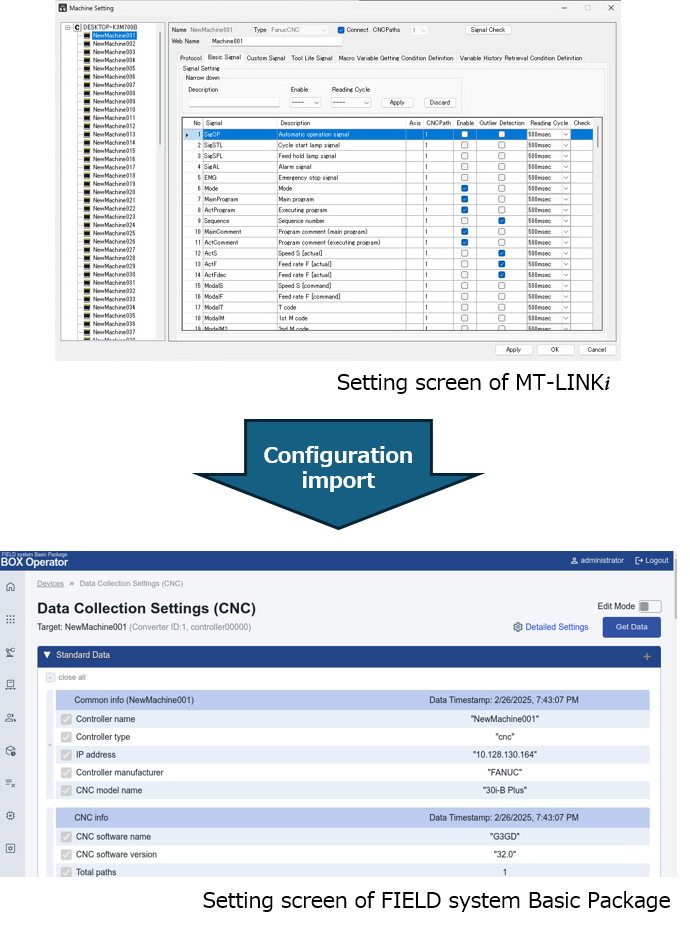Disable the Enable checkbox for Mode signal

464,188
